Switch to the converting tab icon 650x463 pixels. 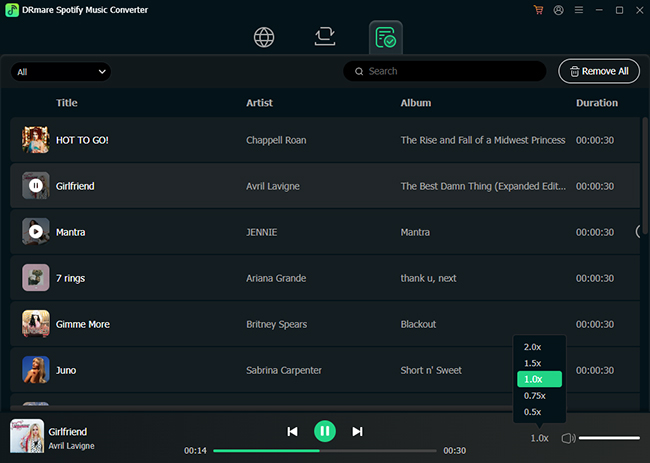324,38
